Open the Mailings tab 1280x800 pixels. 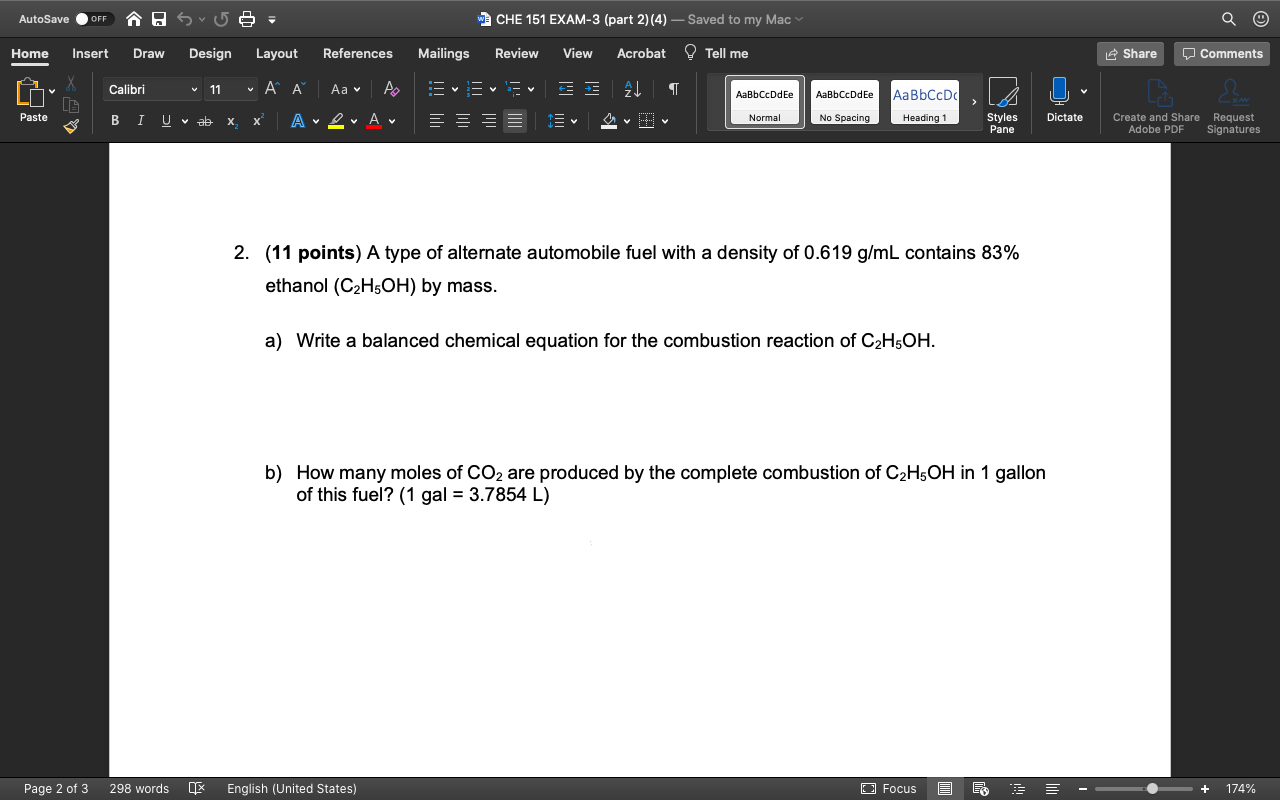[x=443, y=53]
